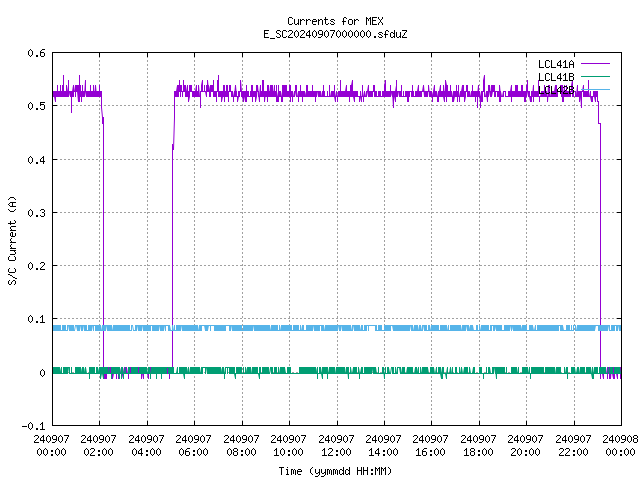Click the 0.6 y-axis tick value

point(36,53)
